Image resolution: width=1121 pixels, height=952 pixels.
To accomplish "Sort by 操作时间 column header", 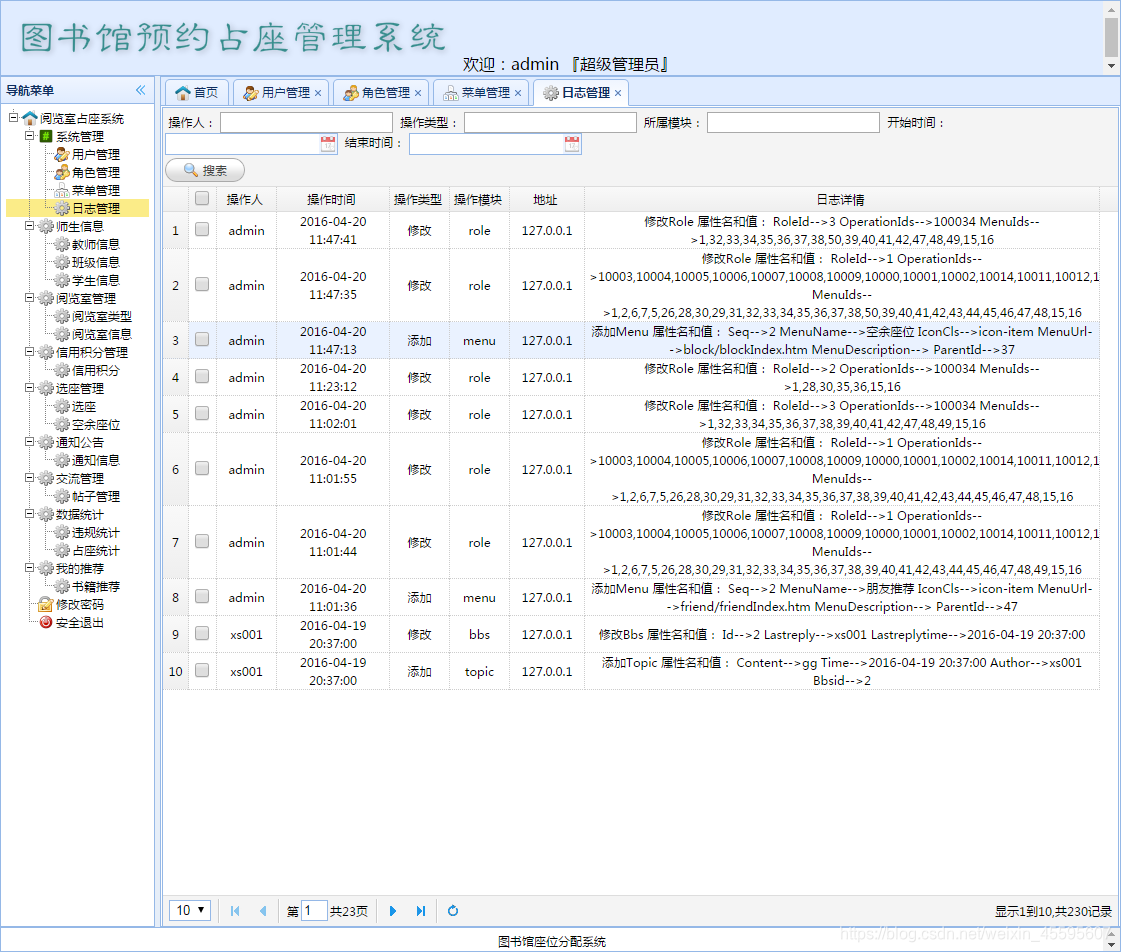I will (332, 199).
